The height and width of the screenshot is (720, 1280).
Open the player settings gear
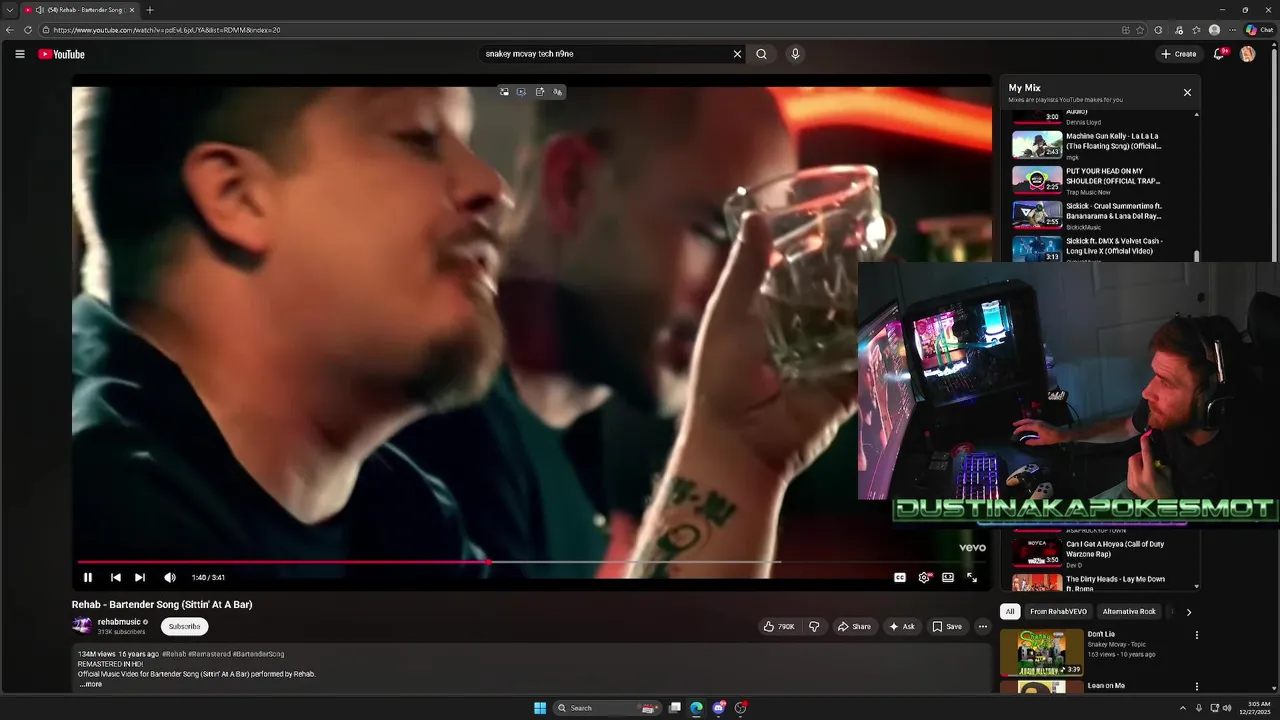coord(924,577)
